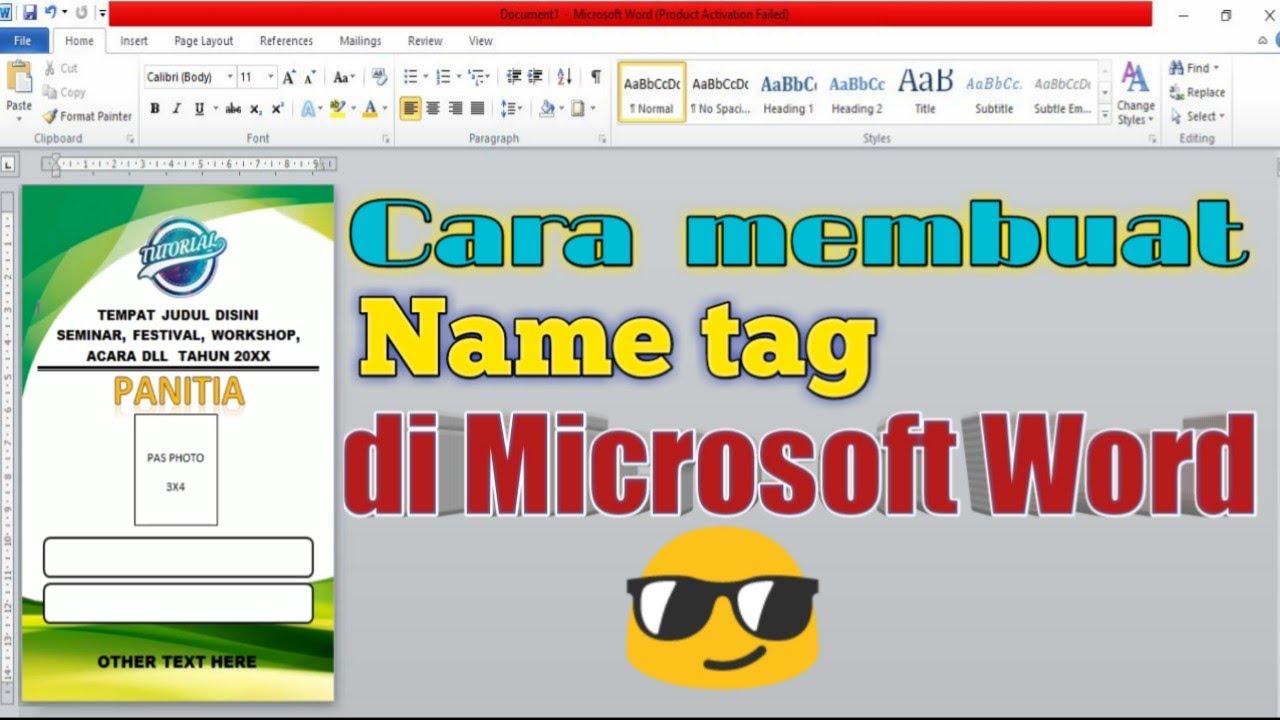This screenshot has height=720, width=1280.
Task: Open line spacing options
Action: [x=511, y=109]
